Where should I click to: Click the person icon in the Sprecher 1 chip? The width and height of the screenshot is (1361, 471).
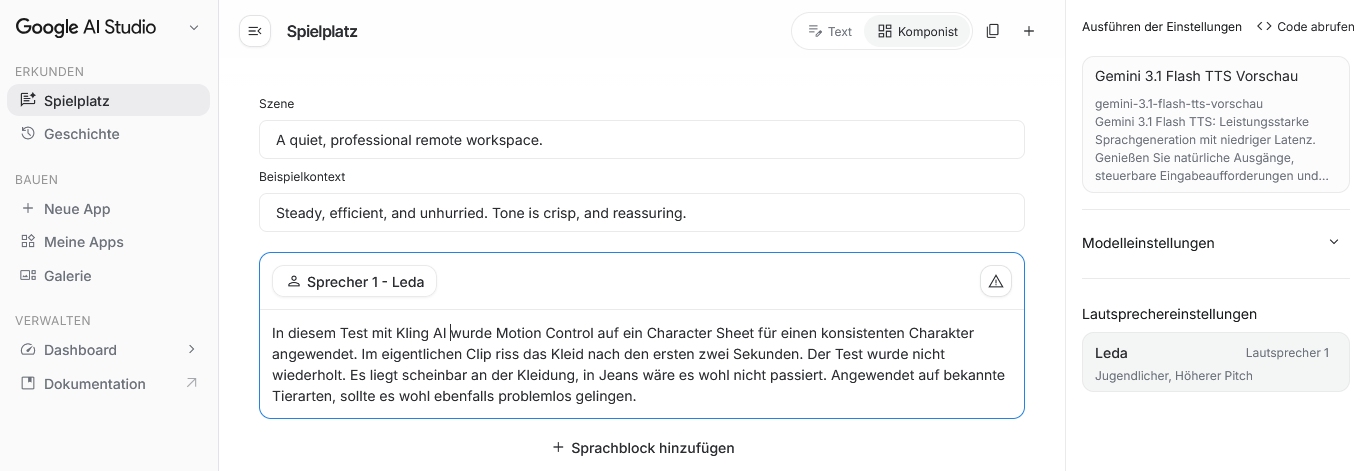[x=294, y=282]
